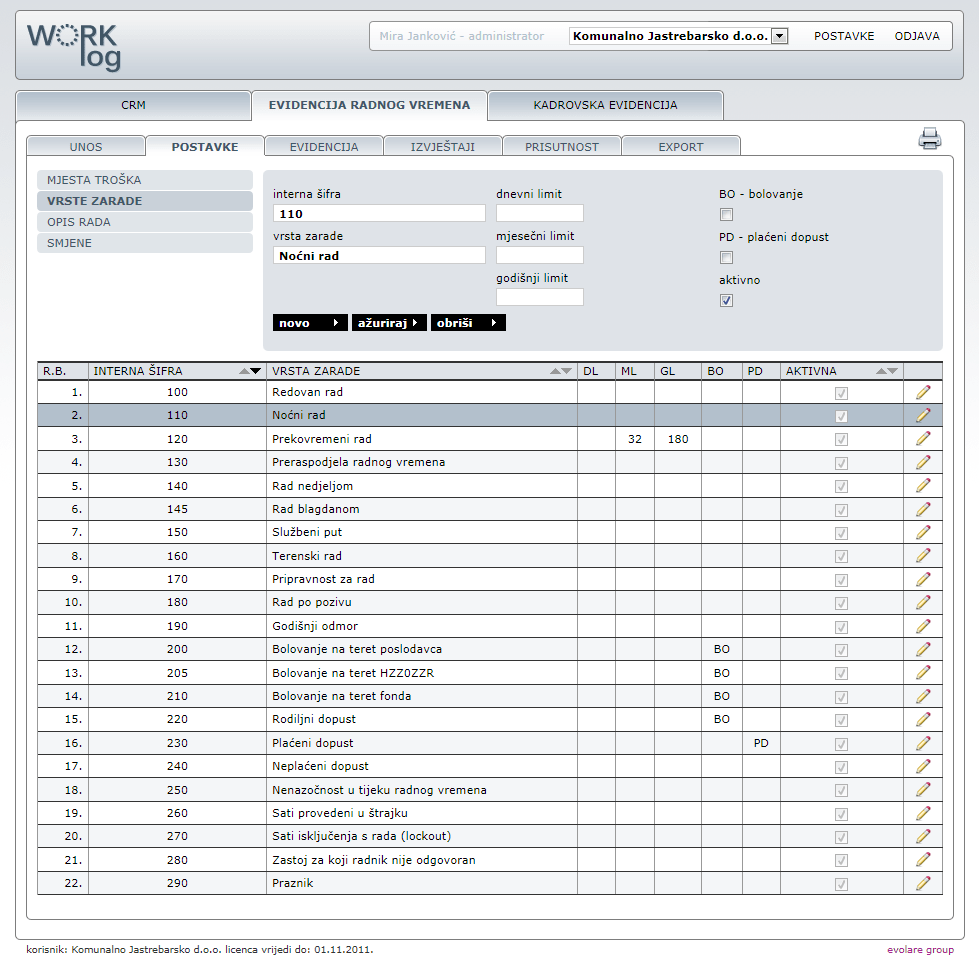
Task: Toggle aktivna checkbox for Praznik row
Action: tap(841, 884)
